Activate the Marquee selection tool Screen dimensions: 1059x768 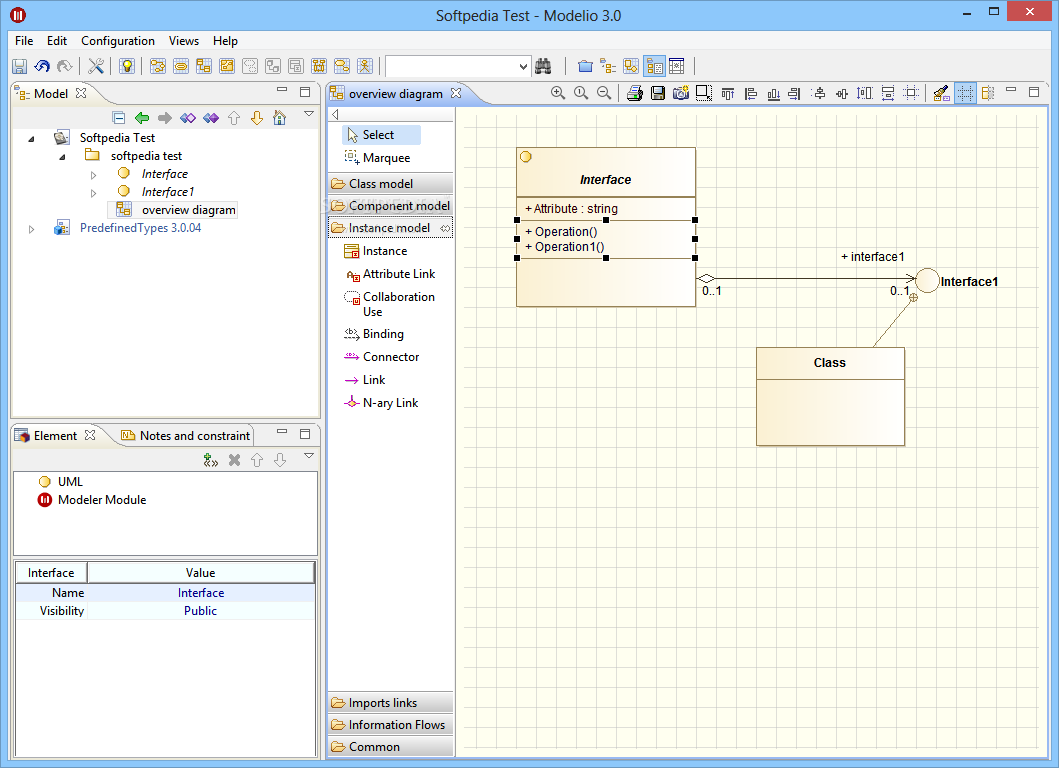click(377, 158)
